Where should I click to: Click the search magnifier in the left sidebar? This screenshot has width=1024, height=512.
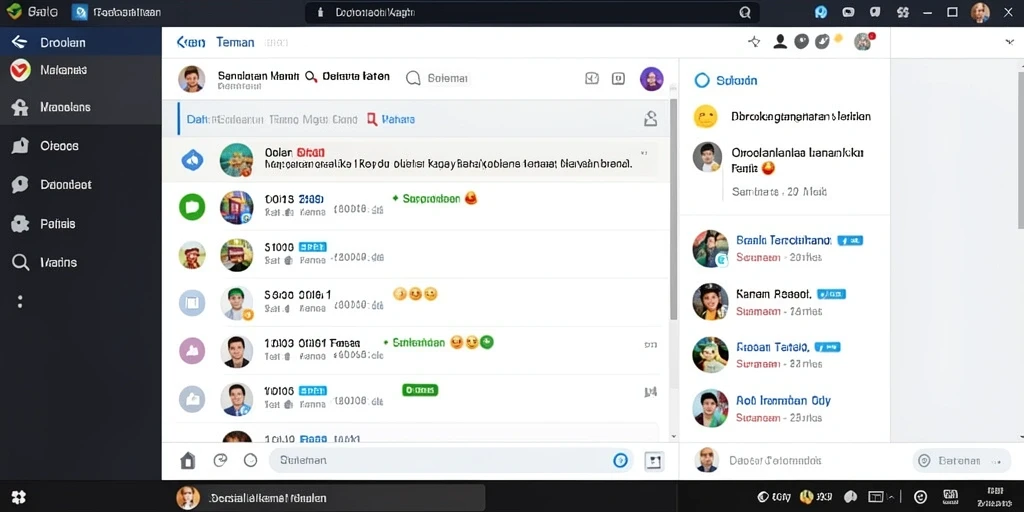tap(20, 263)
